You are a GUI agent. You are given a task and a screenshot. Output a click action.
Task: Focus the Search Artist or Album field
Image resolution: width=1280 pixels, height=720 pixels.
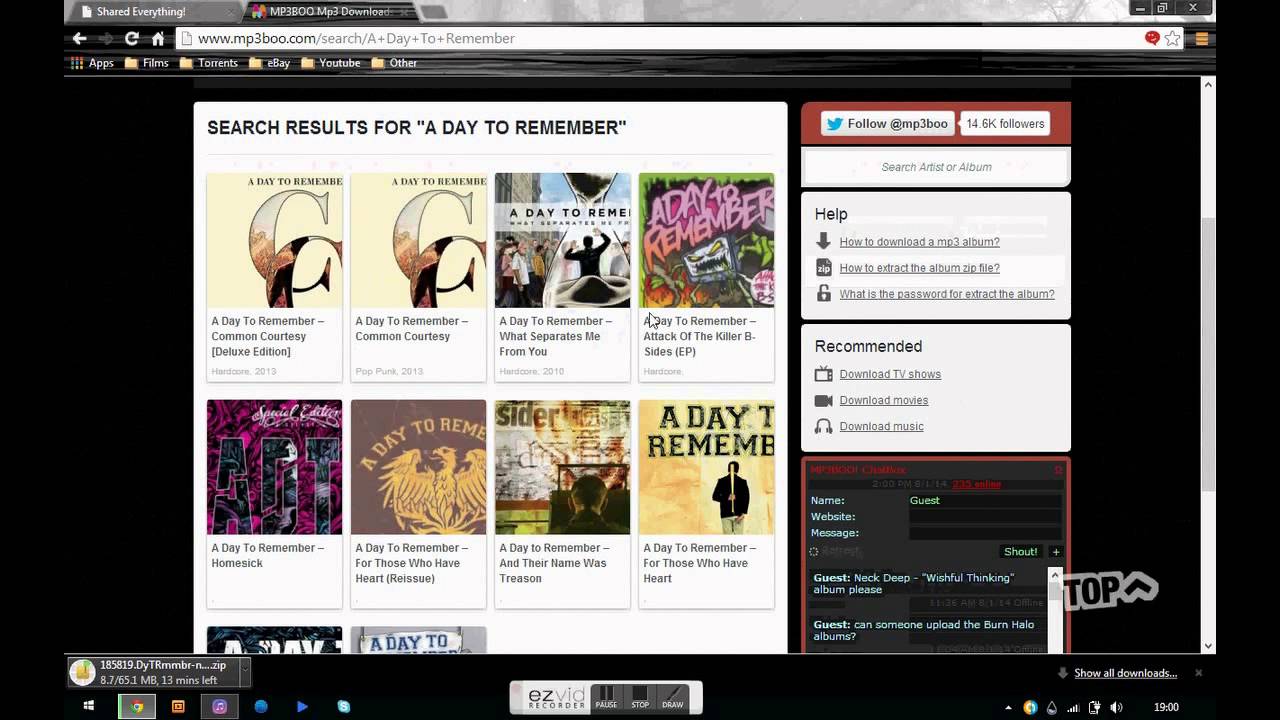(936, 167)
